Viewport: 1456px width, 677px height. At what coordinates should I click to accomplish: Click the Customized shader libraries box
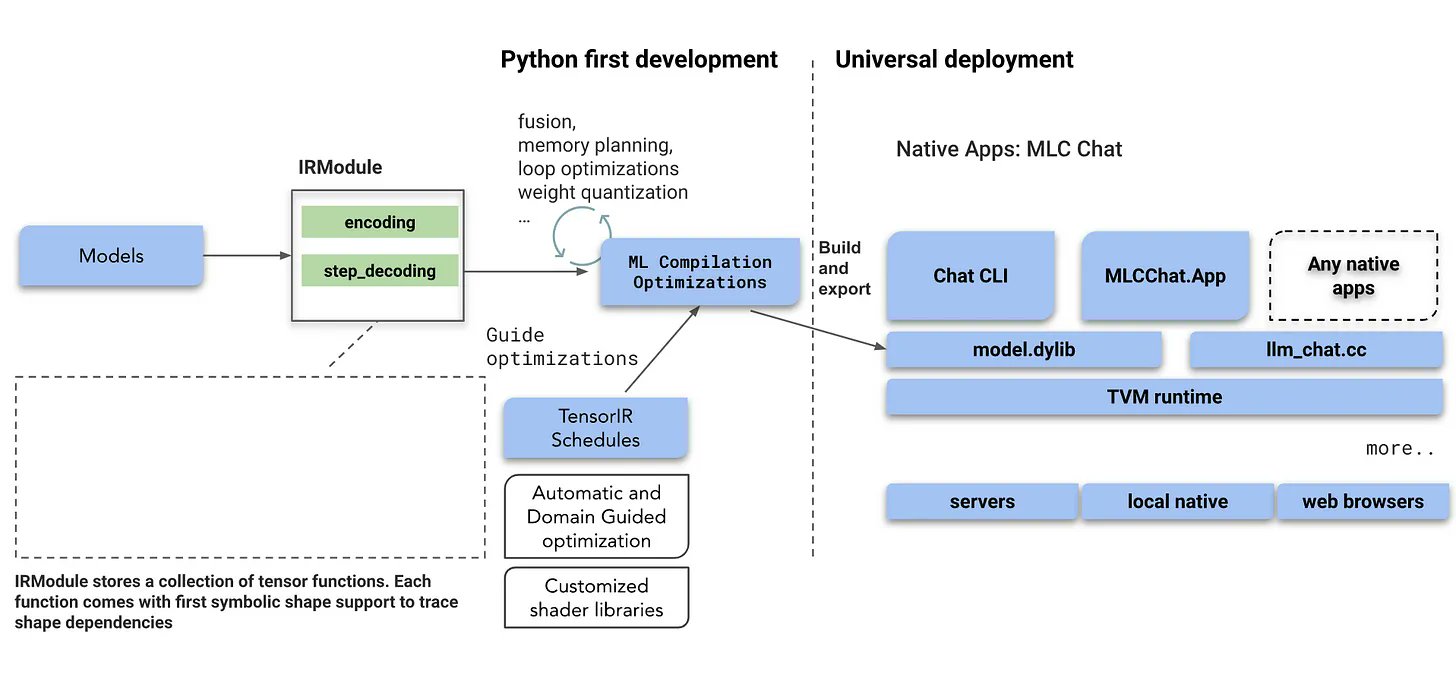pos(595,596)
